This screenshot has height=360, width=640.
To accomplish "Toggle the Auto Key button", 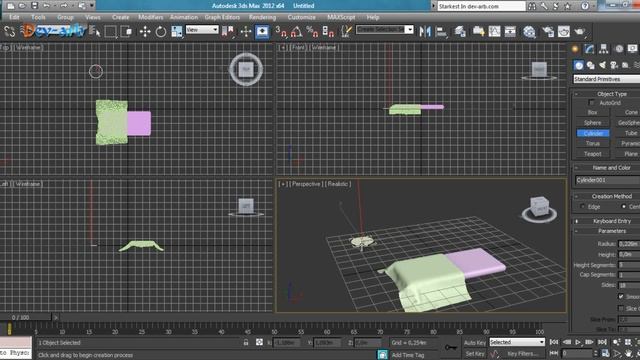I will pyautogui.click(x=475, y=342).
